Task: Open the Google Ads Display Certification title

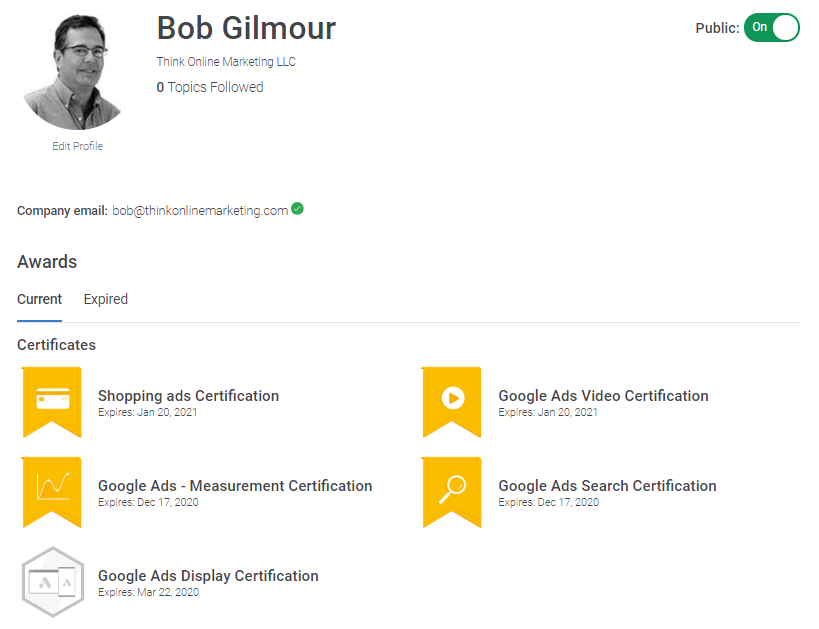Action: [x=208, y=576]
